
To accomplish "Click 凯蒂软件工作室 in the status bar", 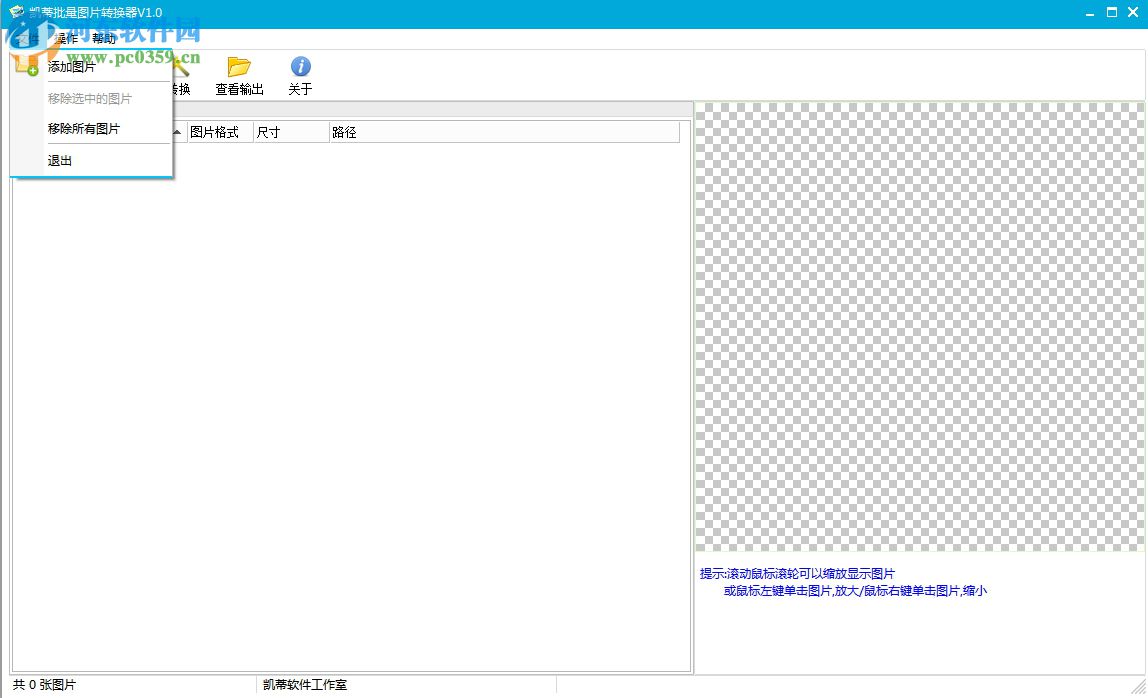I will tap(305, 685).
